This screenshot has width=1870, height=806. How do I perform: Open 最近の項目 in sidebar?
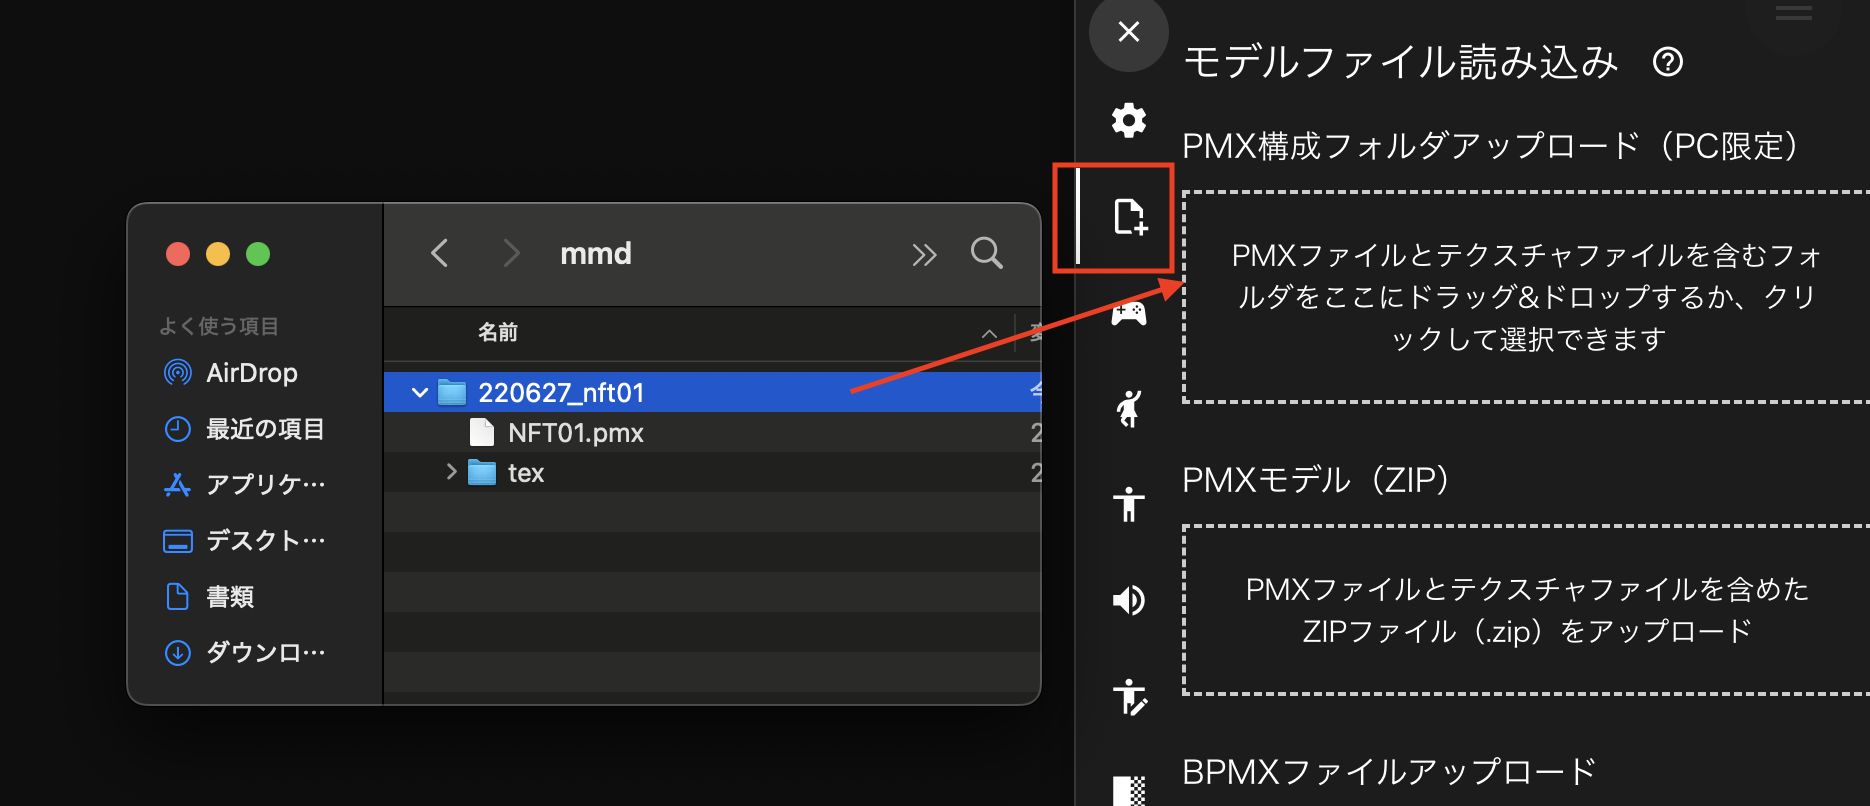tap(264, 429)
